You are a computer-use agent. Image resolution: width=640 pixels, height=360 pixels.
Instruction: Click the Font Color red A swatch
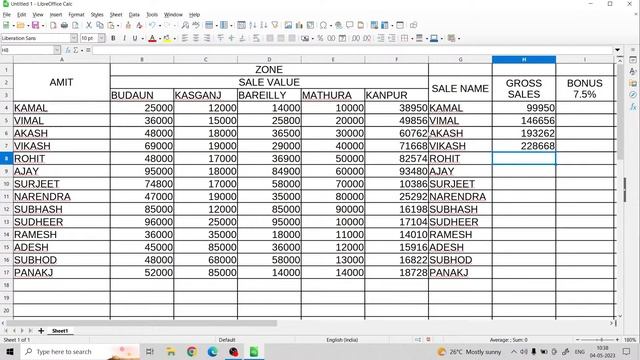pyautogui.click(x=153, y=38)
